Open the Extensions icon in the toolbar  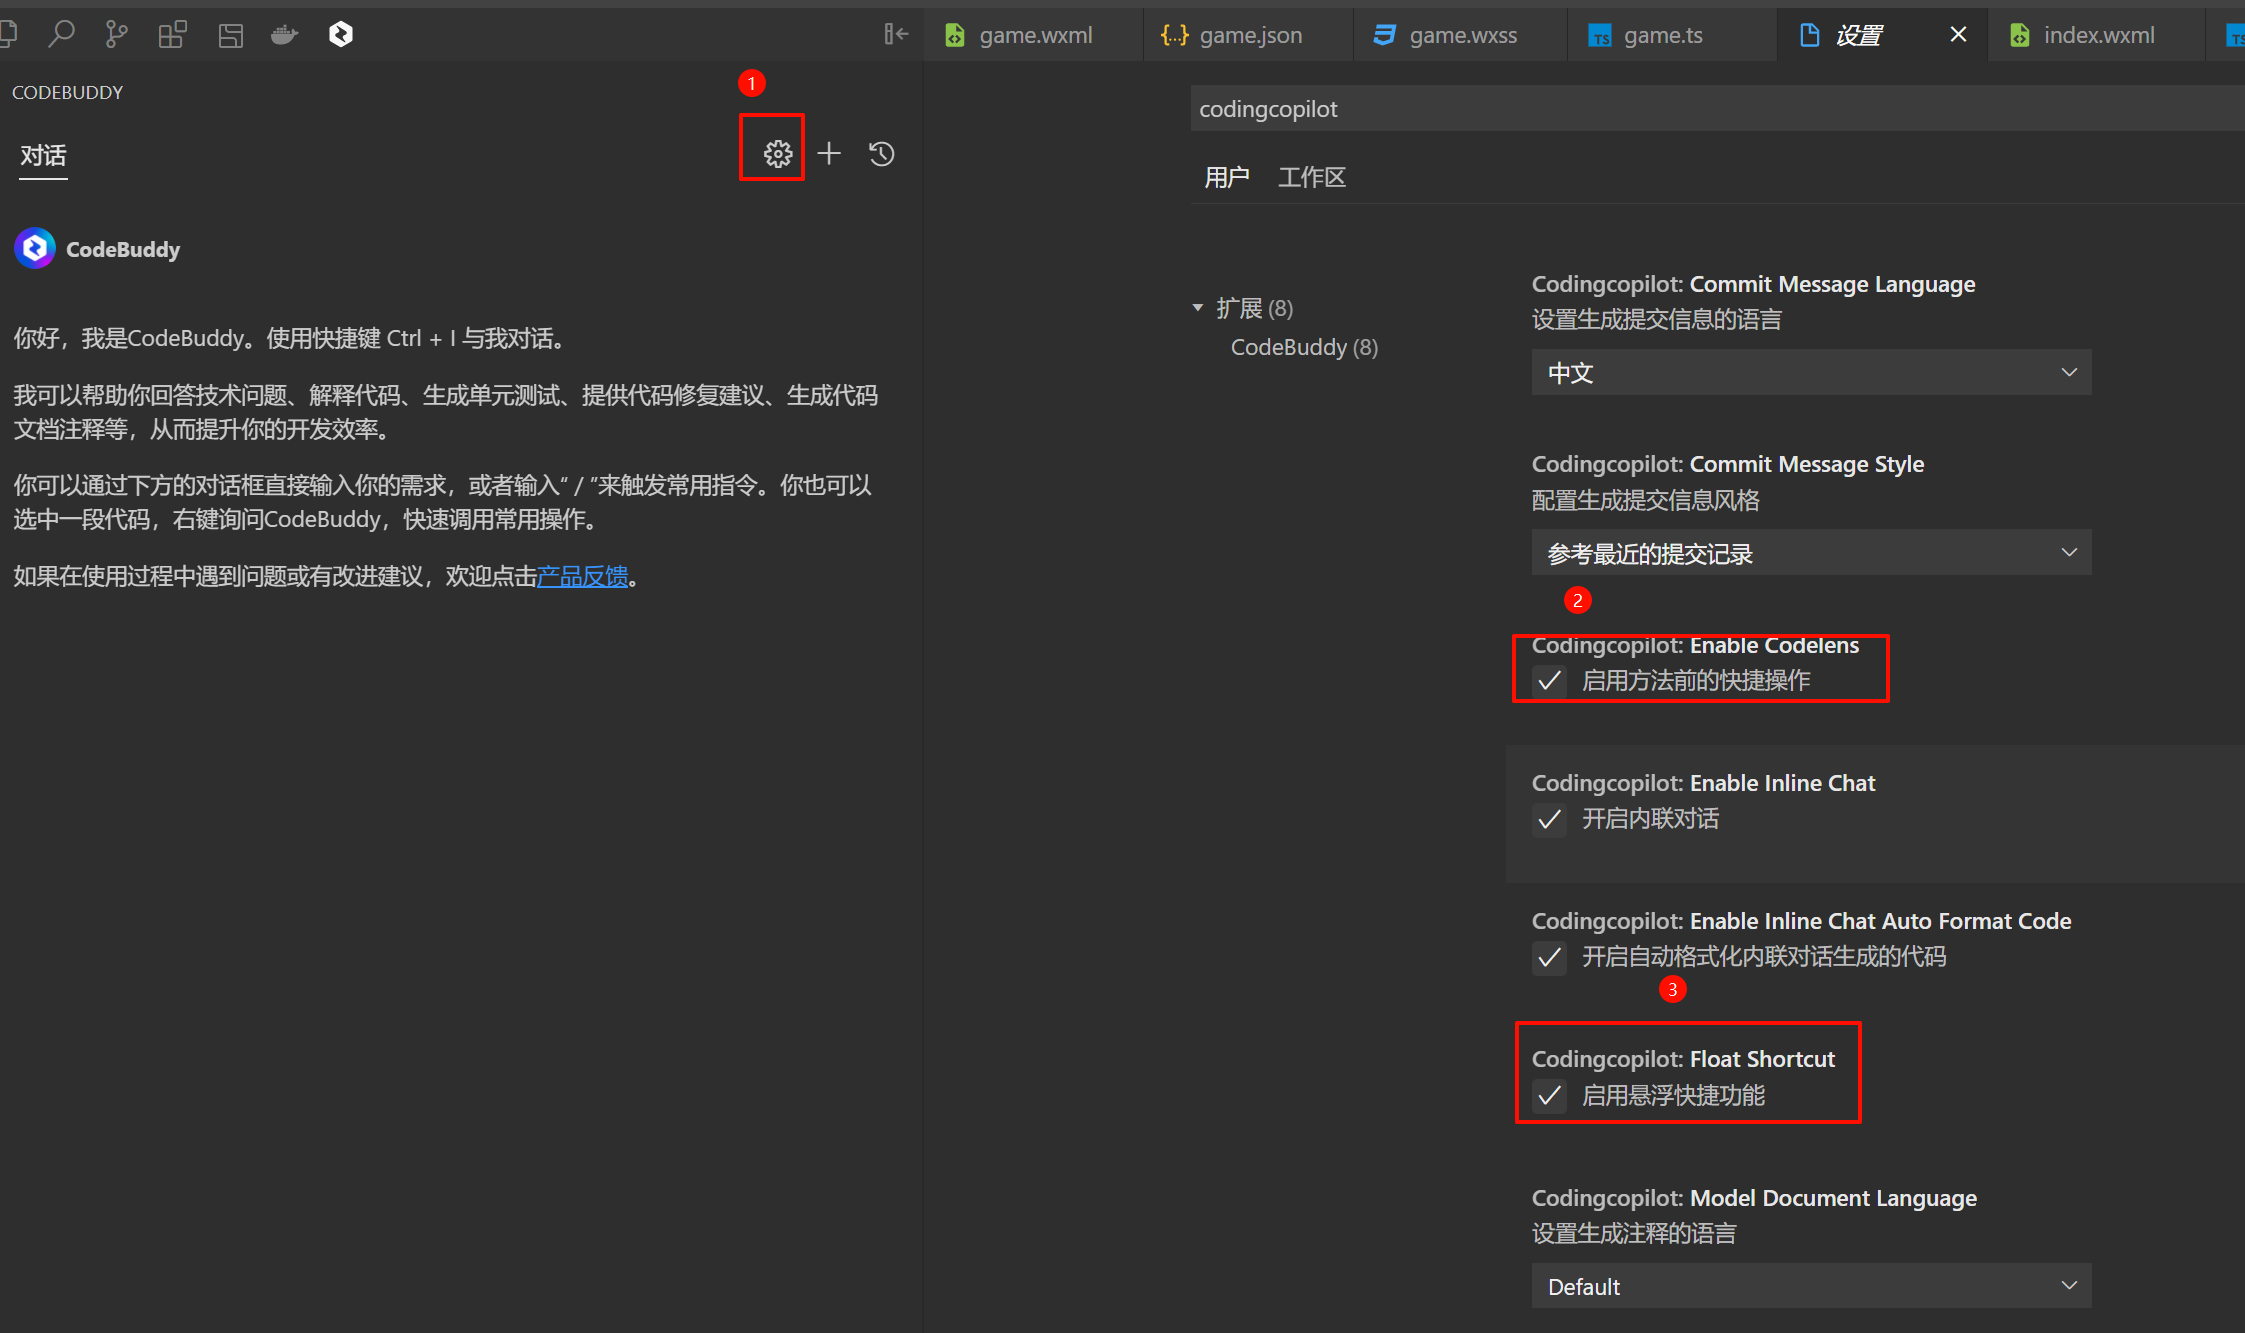click(x=172, y=35)
